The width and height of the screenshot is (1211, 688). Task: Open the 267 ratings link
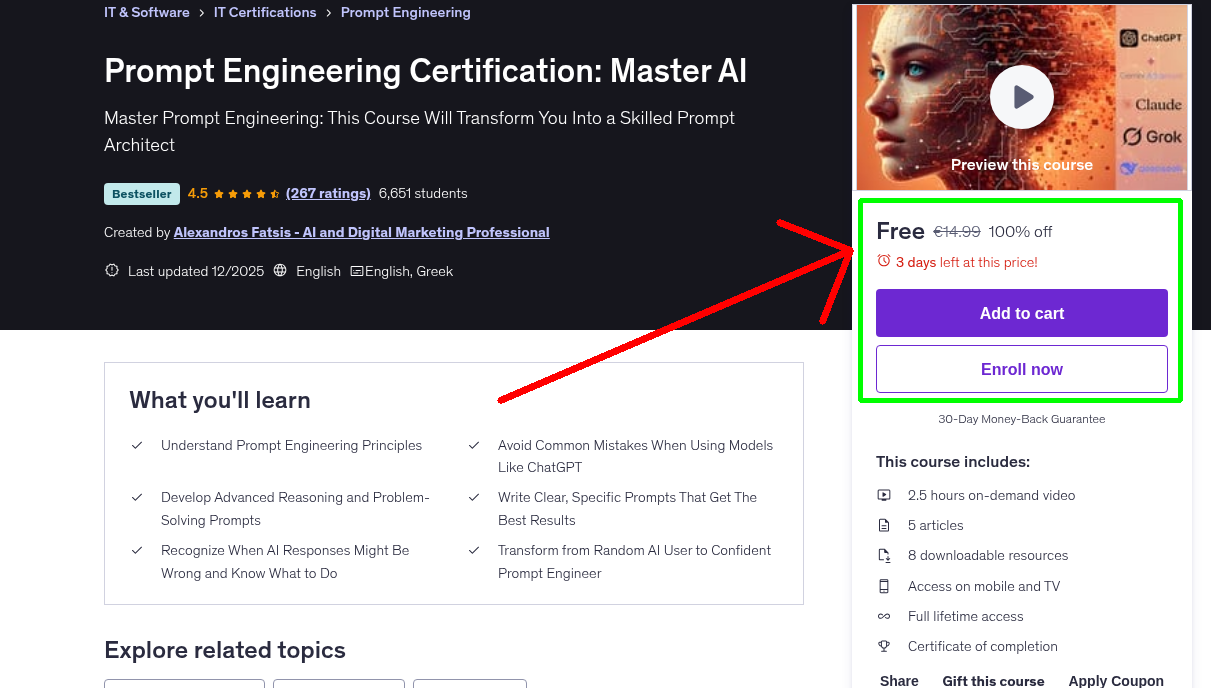(328, 193)
